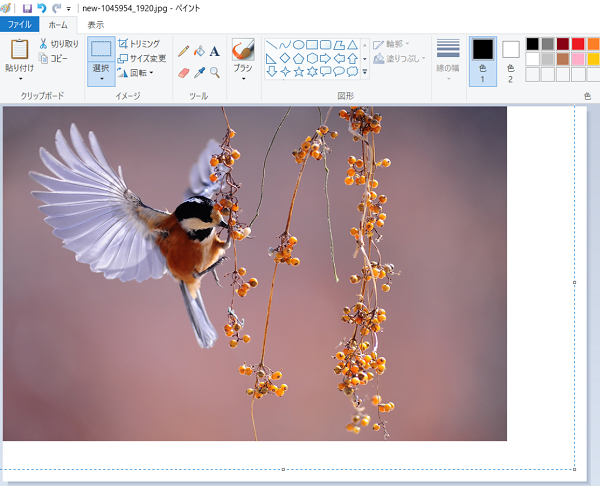
Task: Choose the Rounded rectangular callout shape
Action: (x=325, y=72)
